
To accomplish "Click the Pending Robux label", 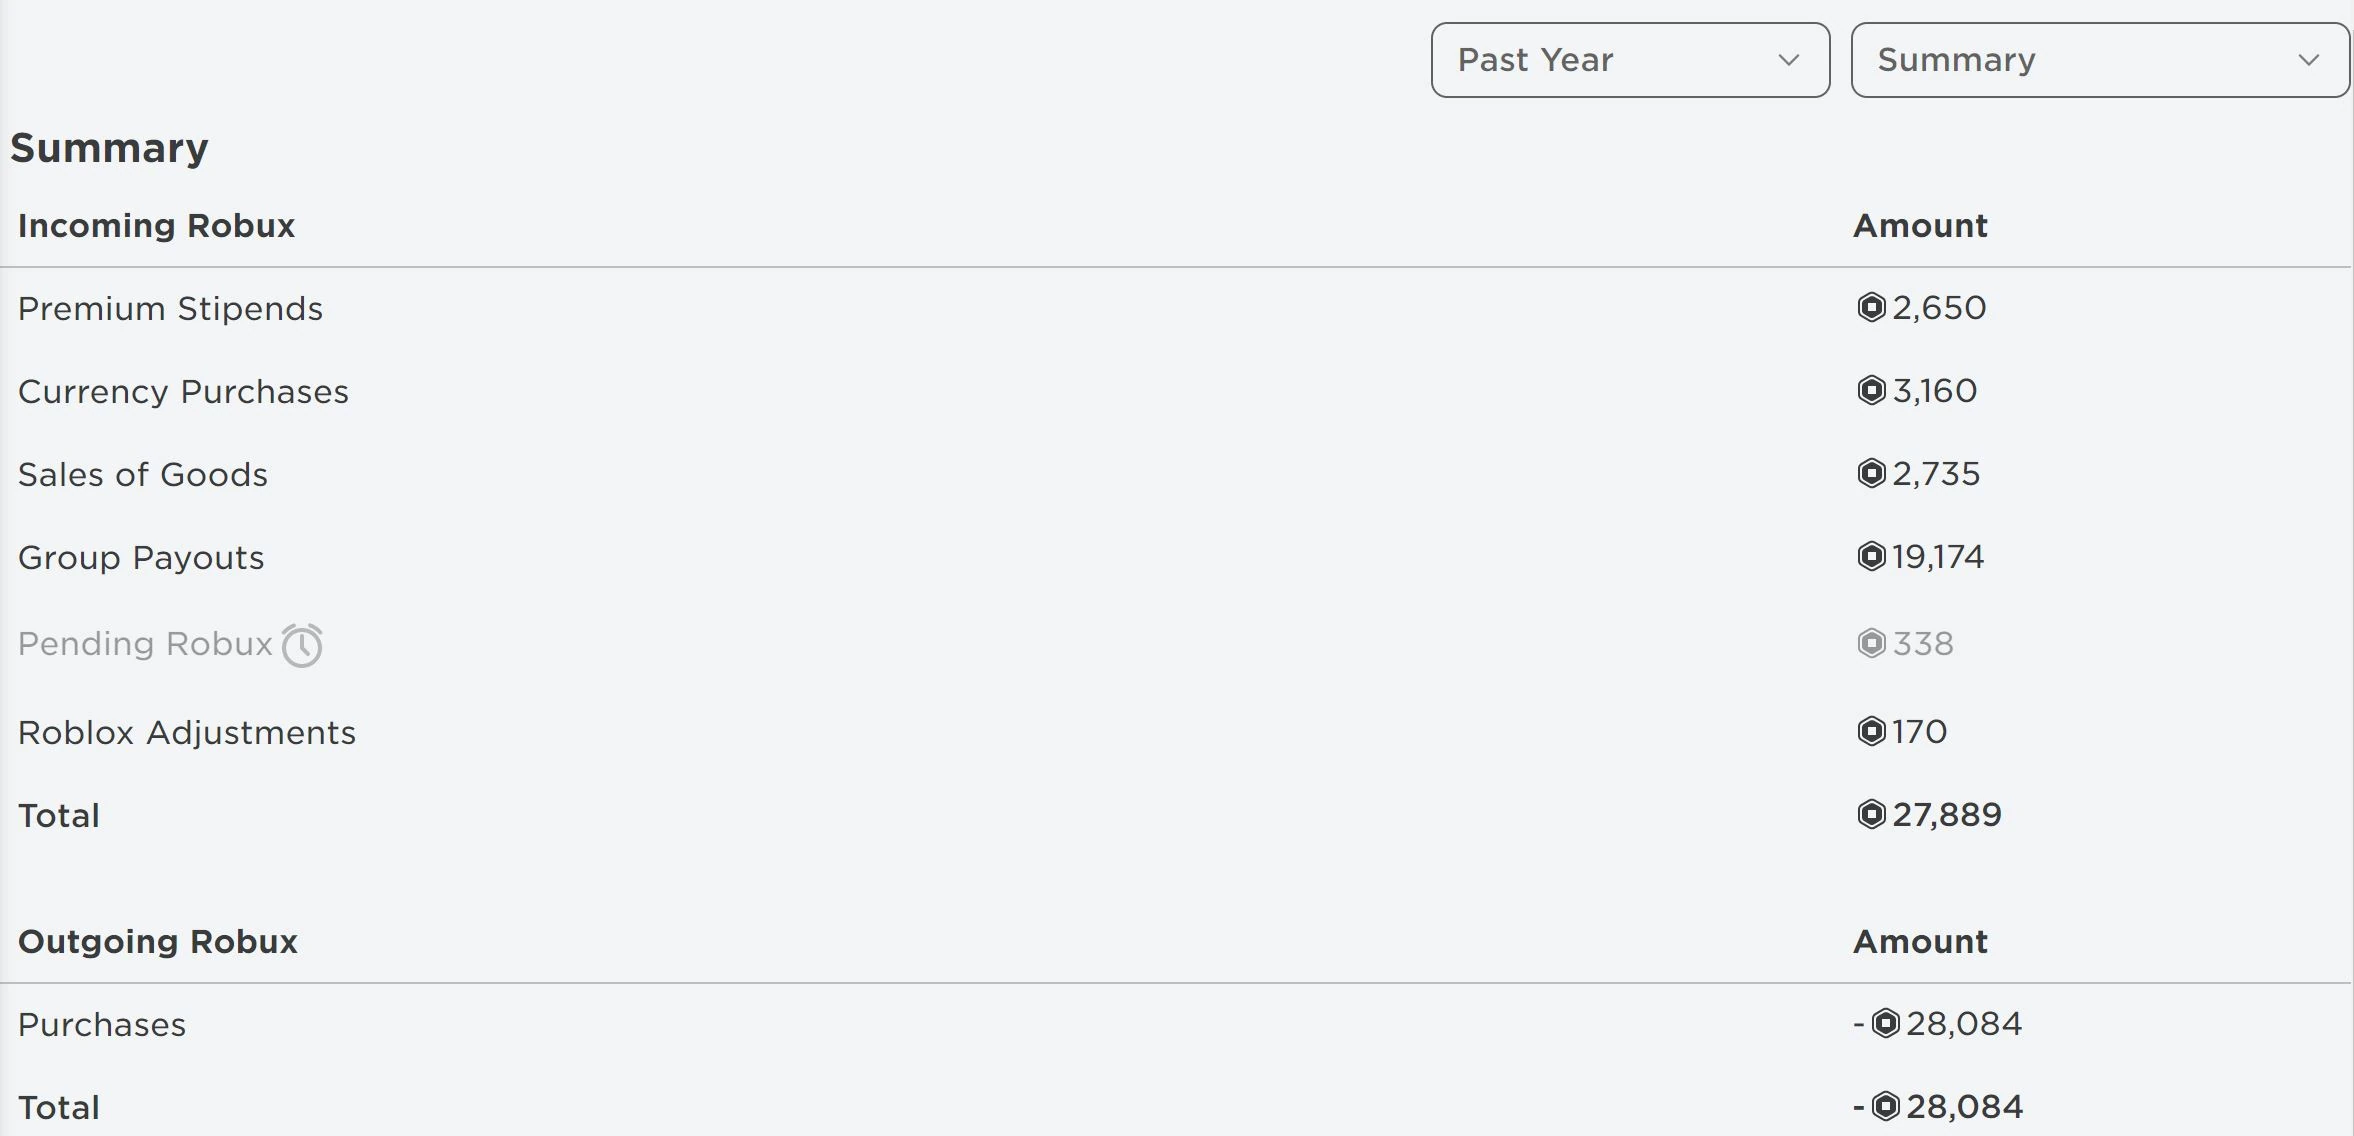I will point(145,644).
